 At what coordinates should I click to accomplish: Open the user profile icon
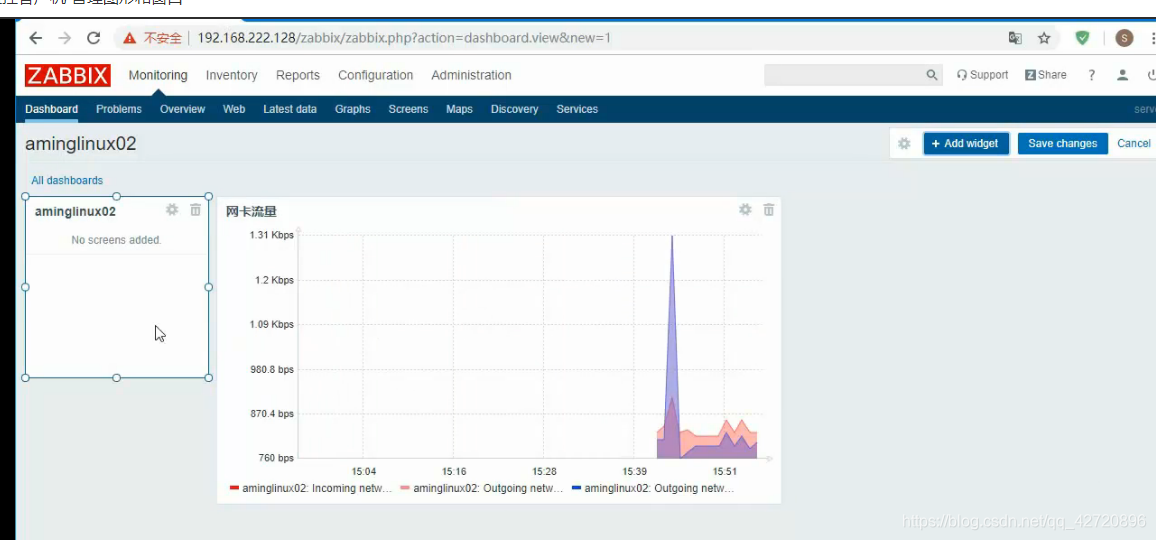(x=1122, y=75)
